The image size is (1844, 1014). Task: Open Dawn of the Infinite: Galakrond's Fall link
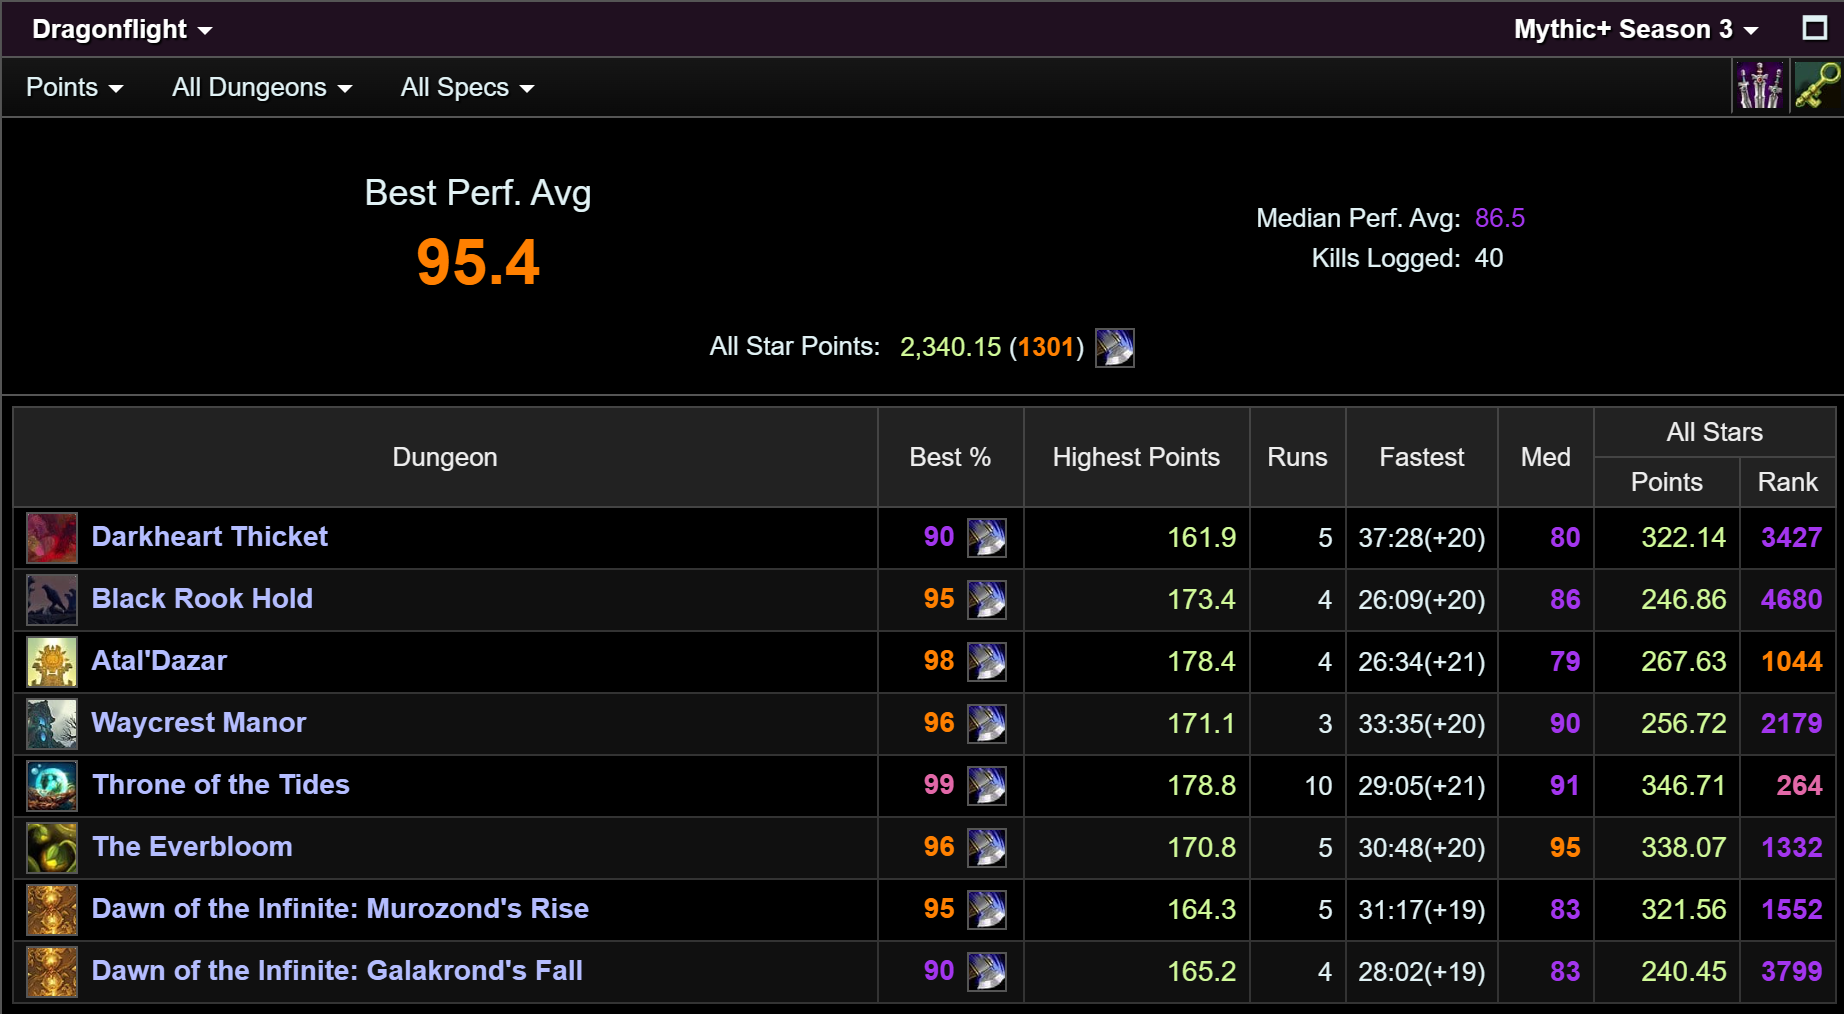click(x=337, y=970)
